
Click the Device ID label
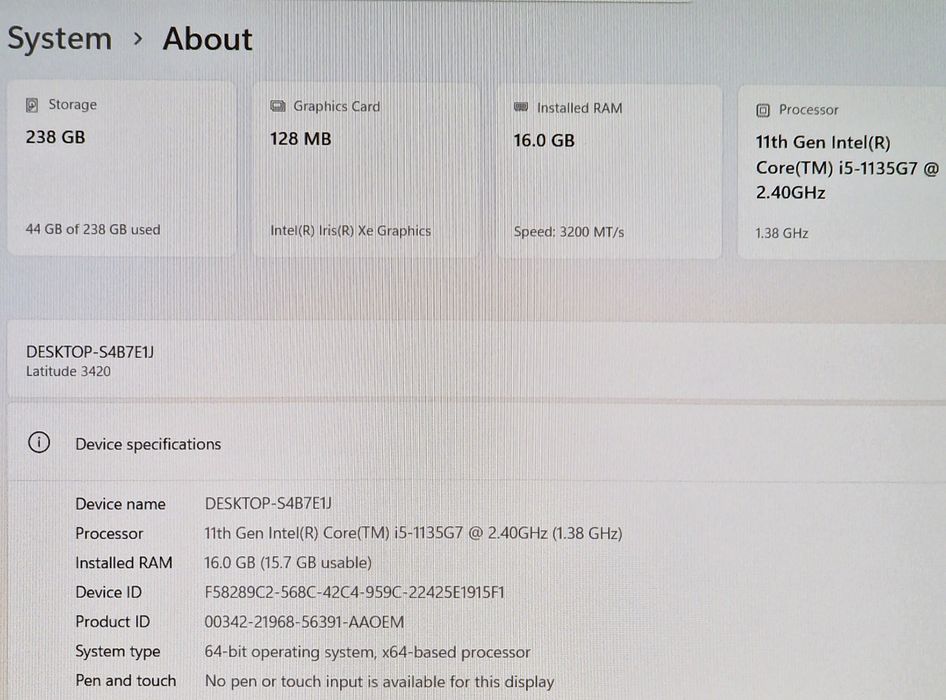(109, 592)
